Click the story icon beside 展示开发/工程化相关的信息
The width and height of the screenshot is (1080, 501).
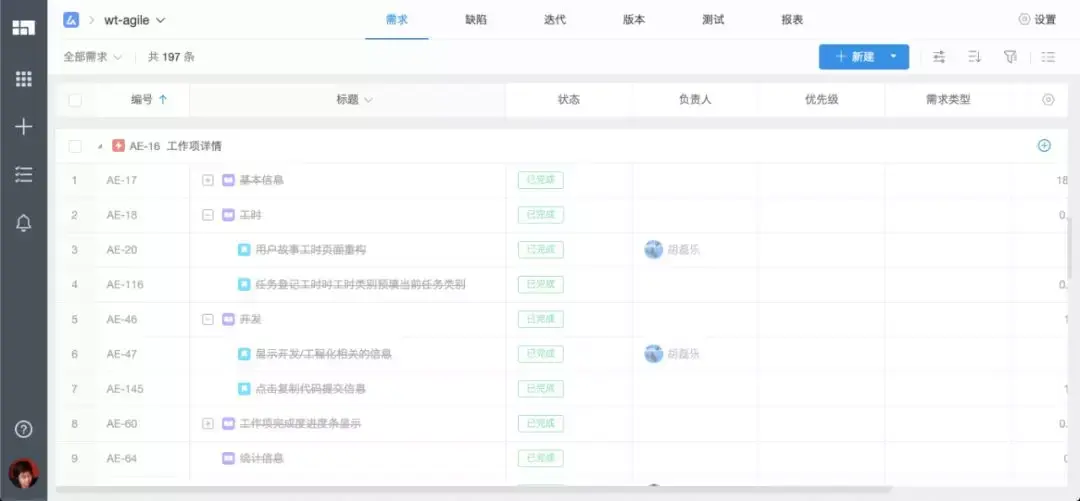pos(244,354)
